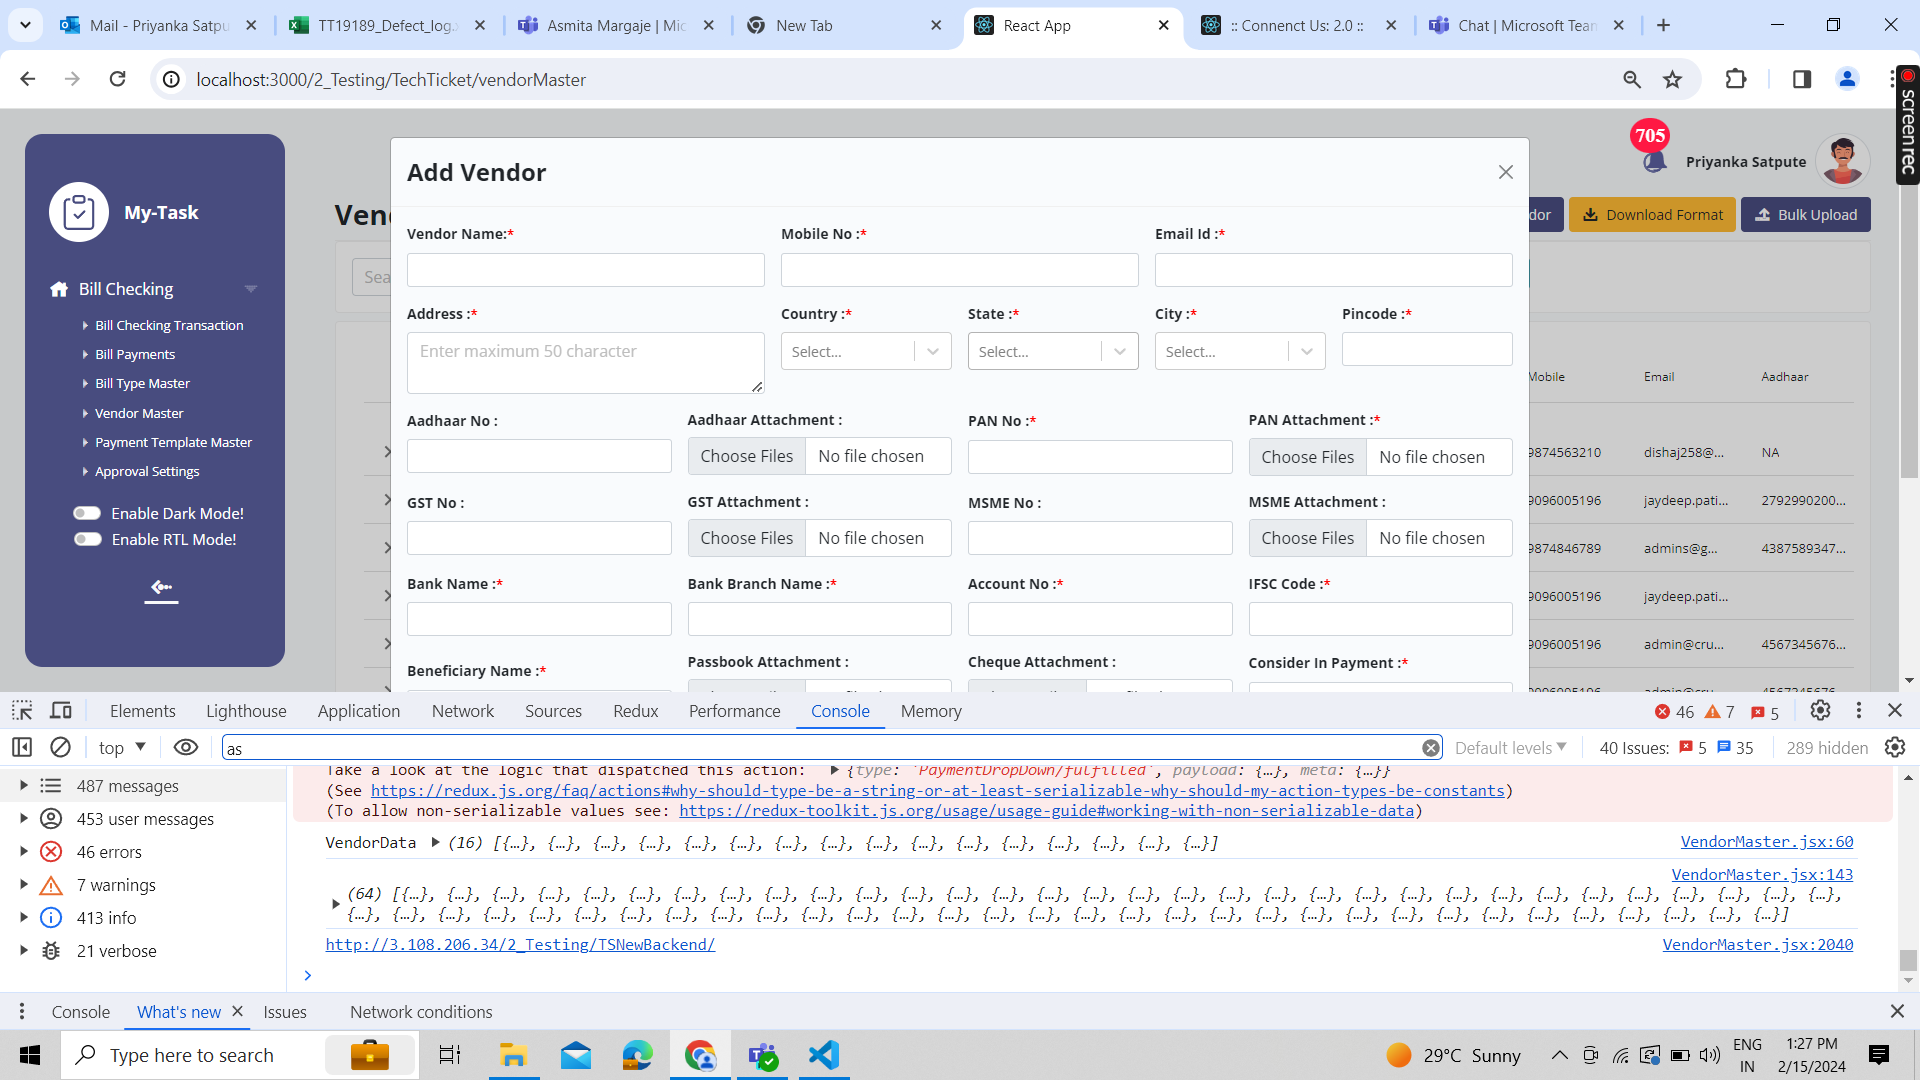
Task: Click the DevTools inspect element picker icon
Action: (x=22, y=711)
